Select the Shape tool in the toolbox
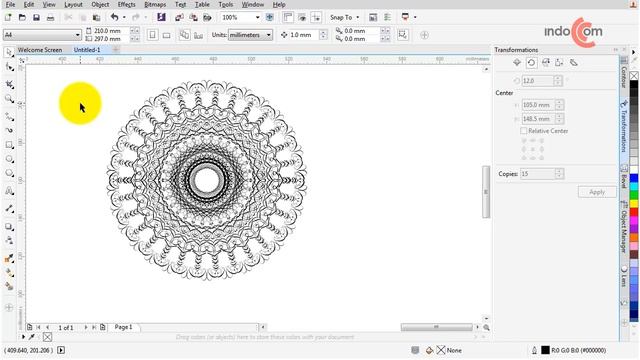Image resolution: width=640 pixels, height=360 pixels. pyautogui.click(x=9, y=67)
